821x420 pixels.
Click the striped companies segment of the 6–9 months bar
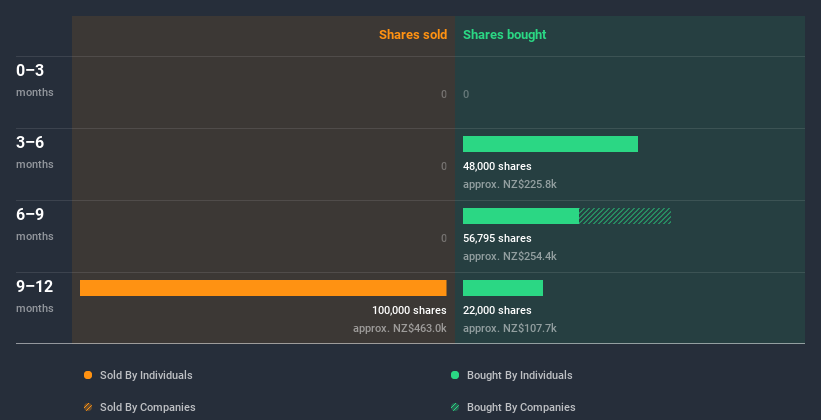pyautogui.click(x=625, y=216)
